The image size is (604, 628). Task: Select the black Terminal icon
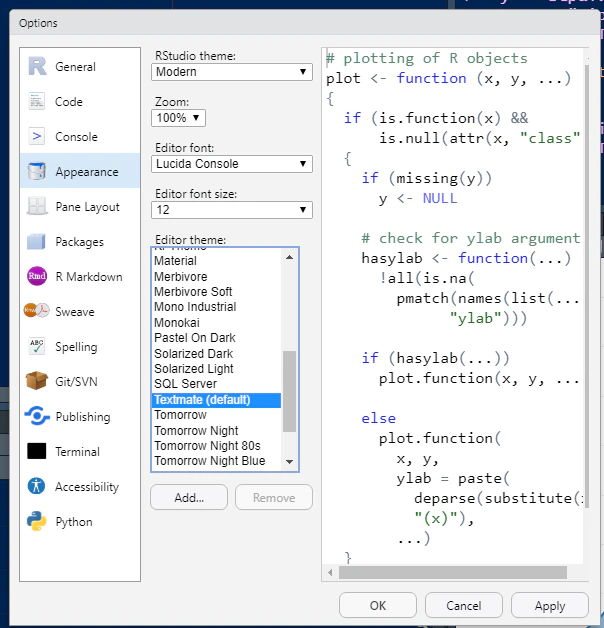(36, 451)
